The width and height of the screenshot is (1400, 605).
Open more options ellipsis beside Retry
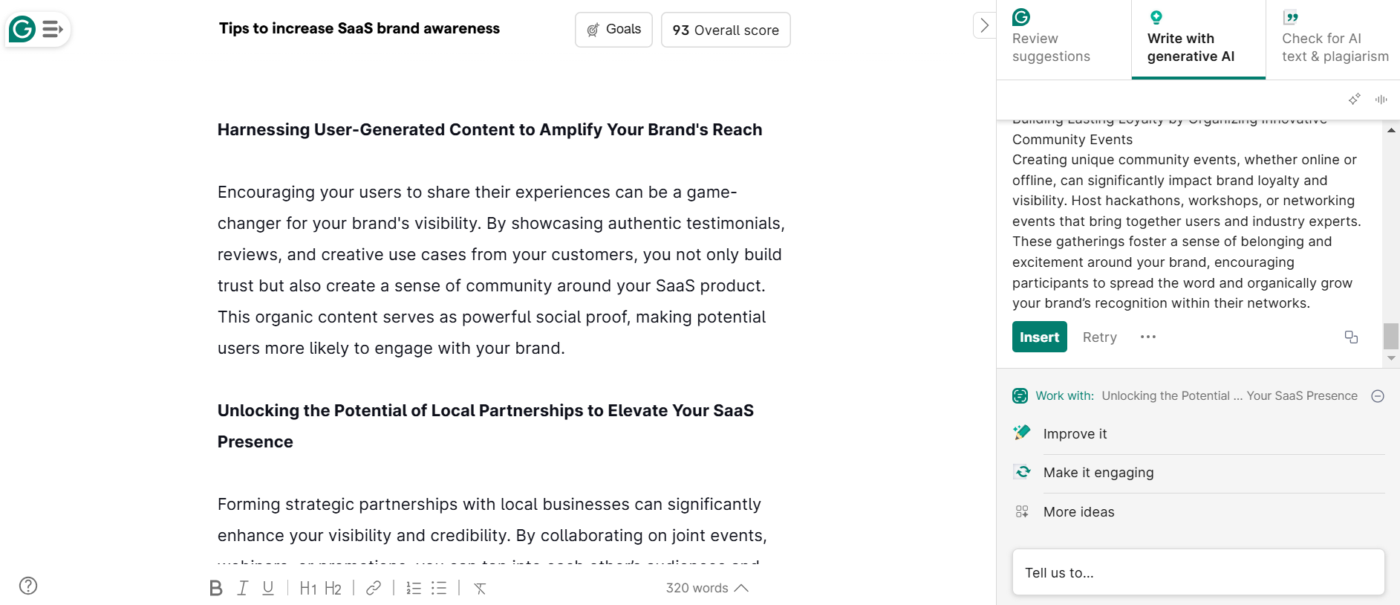[1148, 337]
